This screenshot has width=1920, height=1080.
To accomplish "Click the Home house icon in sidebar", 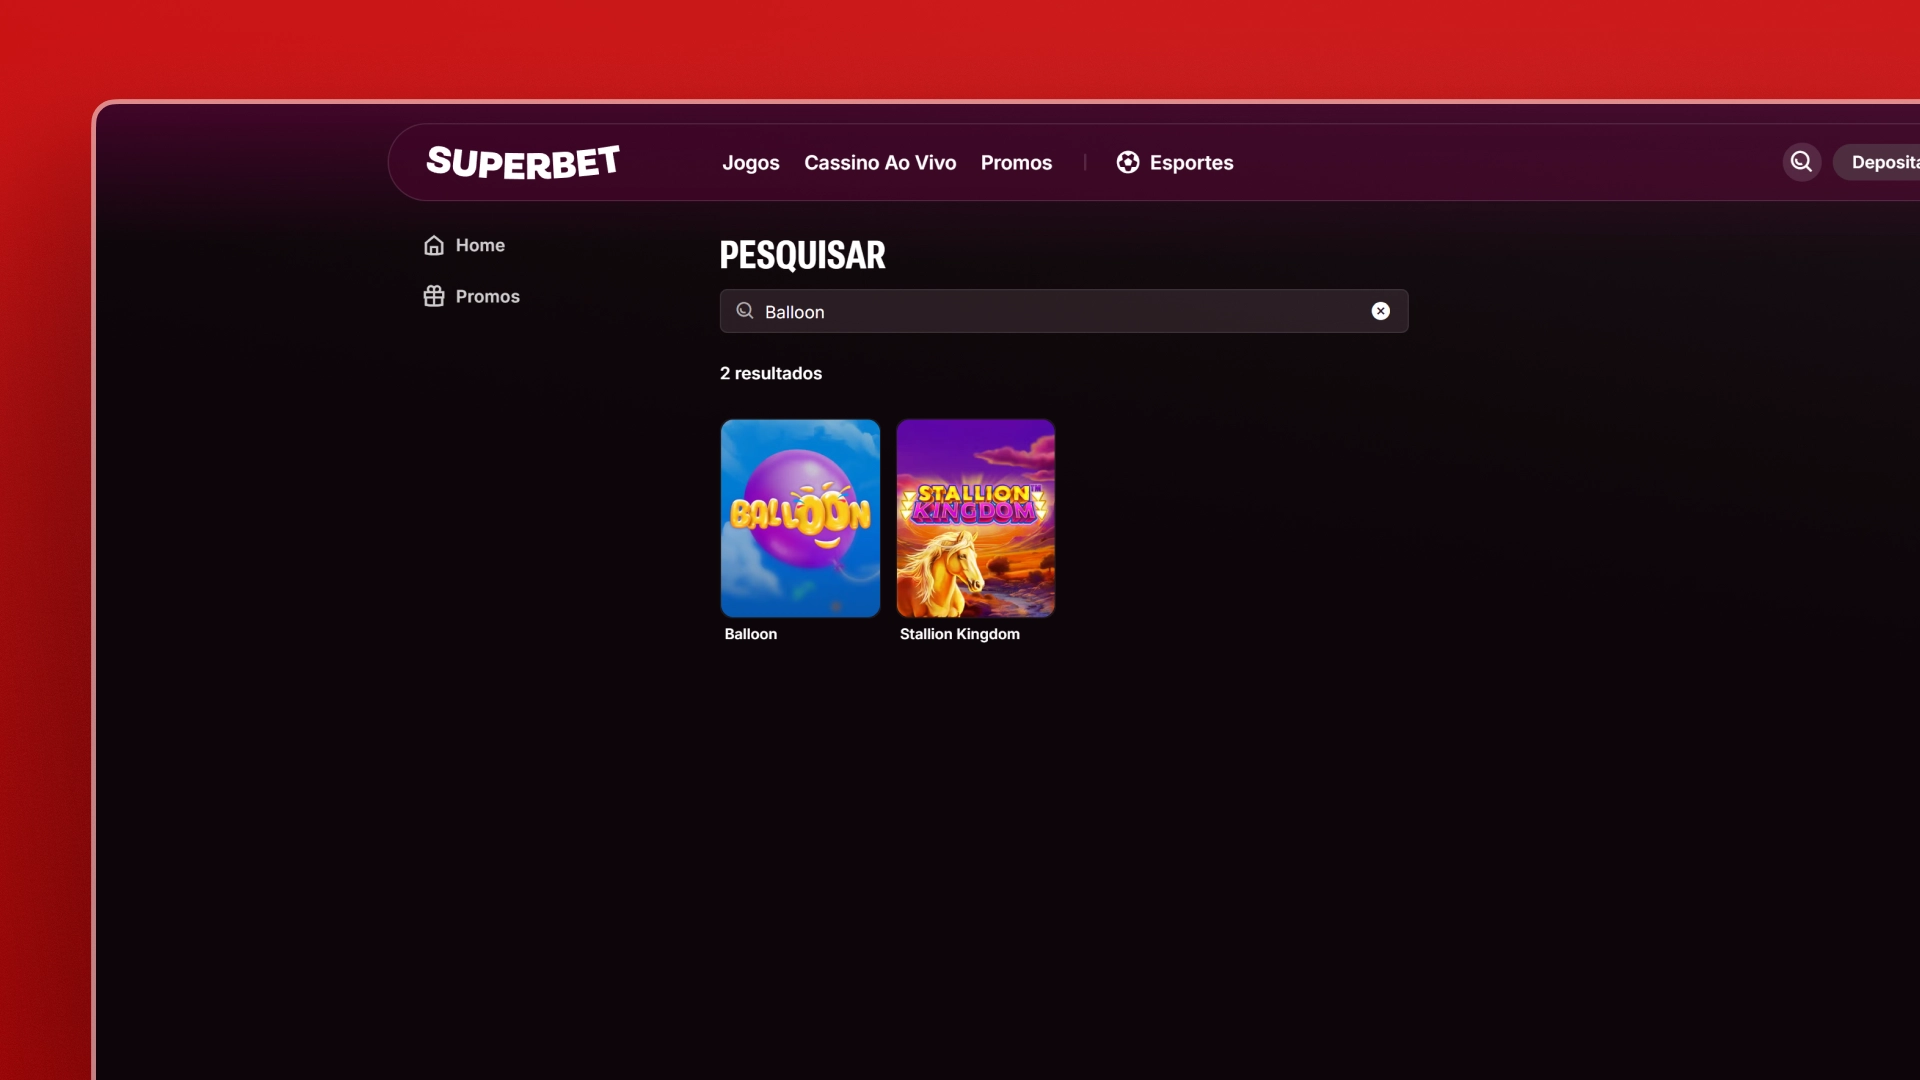I will [434, 245].
